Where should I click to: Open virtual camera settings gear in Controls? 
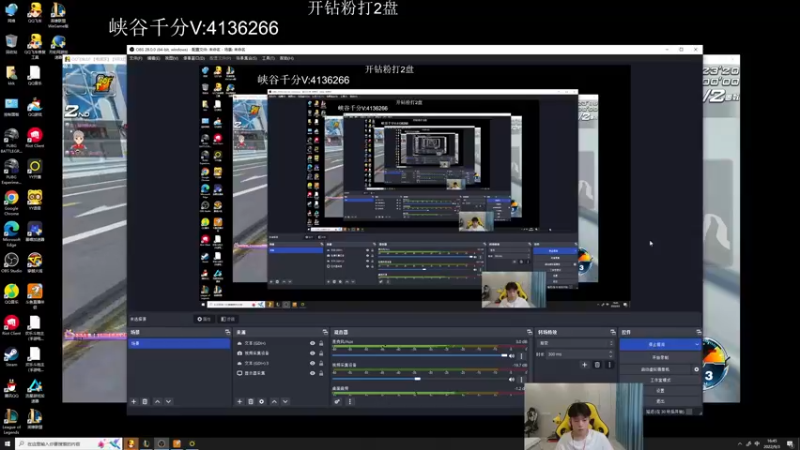(696, 369)
